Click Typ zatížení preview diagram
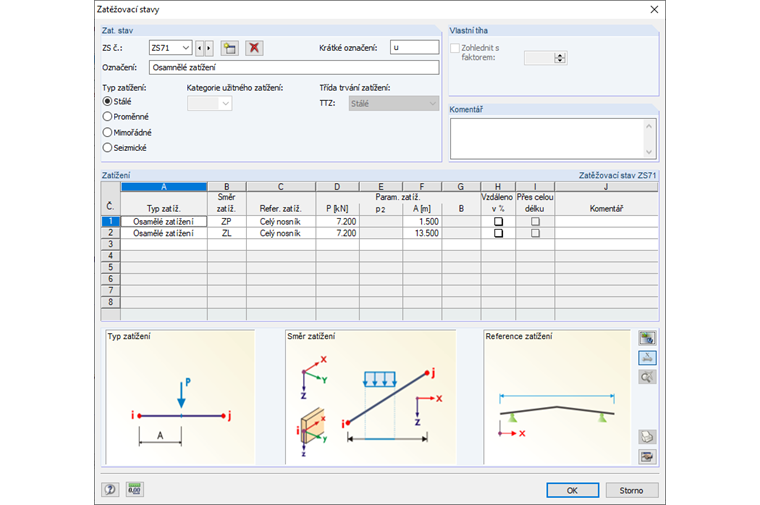 click(180, 397)
